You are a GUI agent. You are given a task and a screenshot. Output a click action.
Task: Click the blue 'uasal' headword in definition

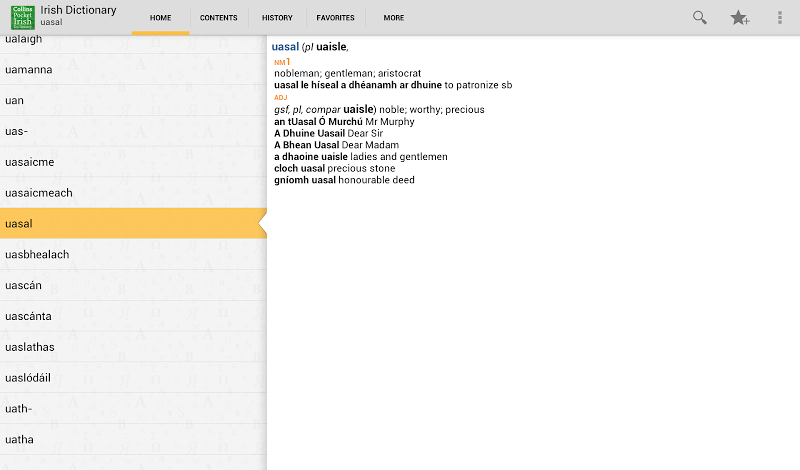285,47
